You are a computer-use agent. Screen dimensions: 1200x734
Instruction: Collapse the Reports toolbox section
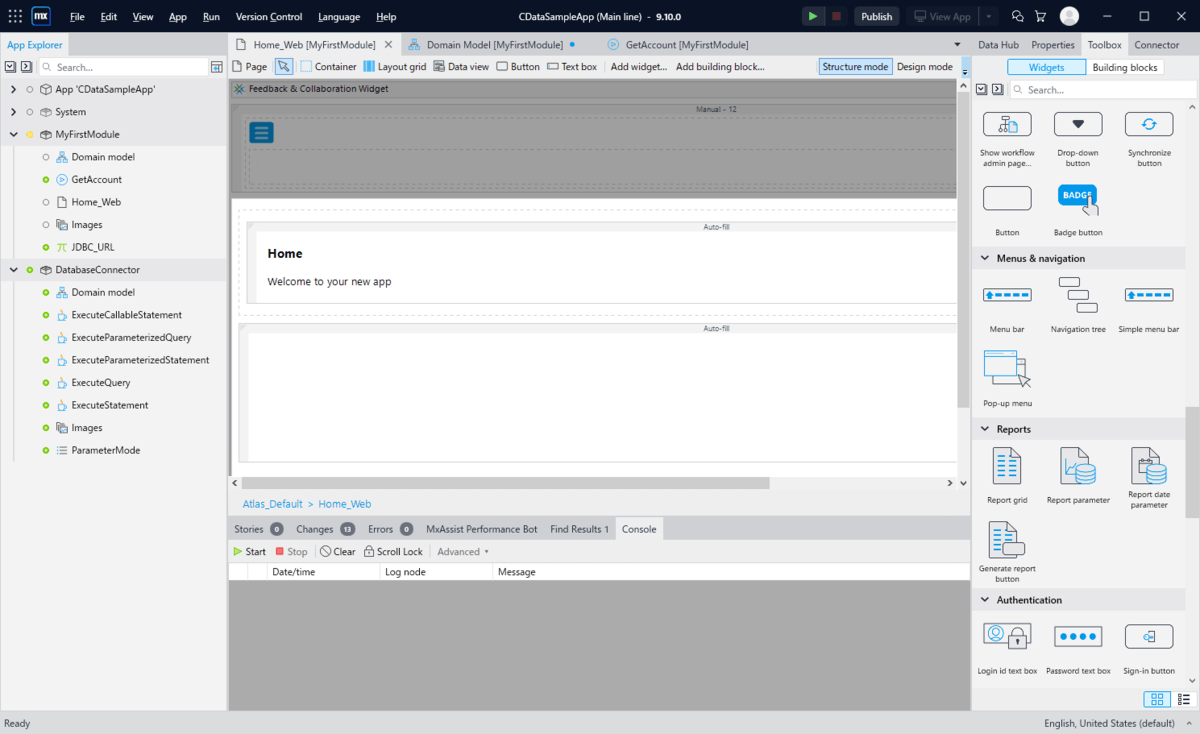pyautogui.click(x=983, y=429)
